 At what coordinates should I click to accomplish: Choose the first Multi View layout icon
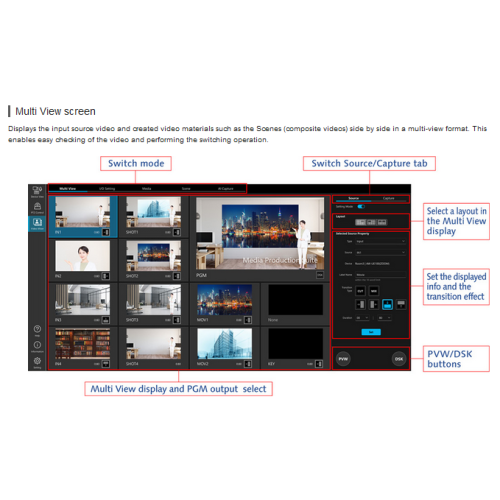[360, 222]
